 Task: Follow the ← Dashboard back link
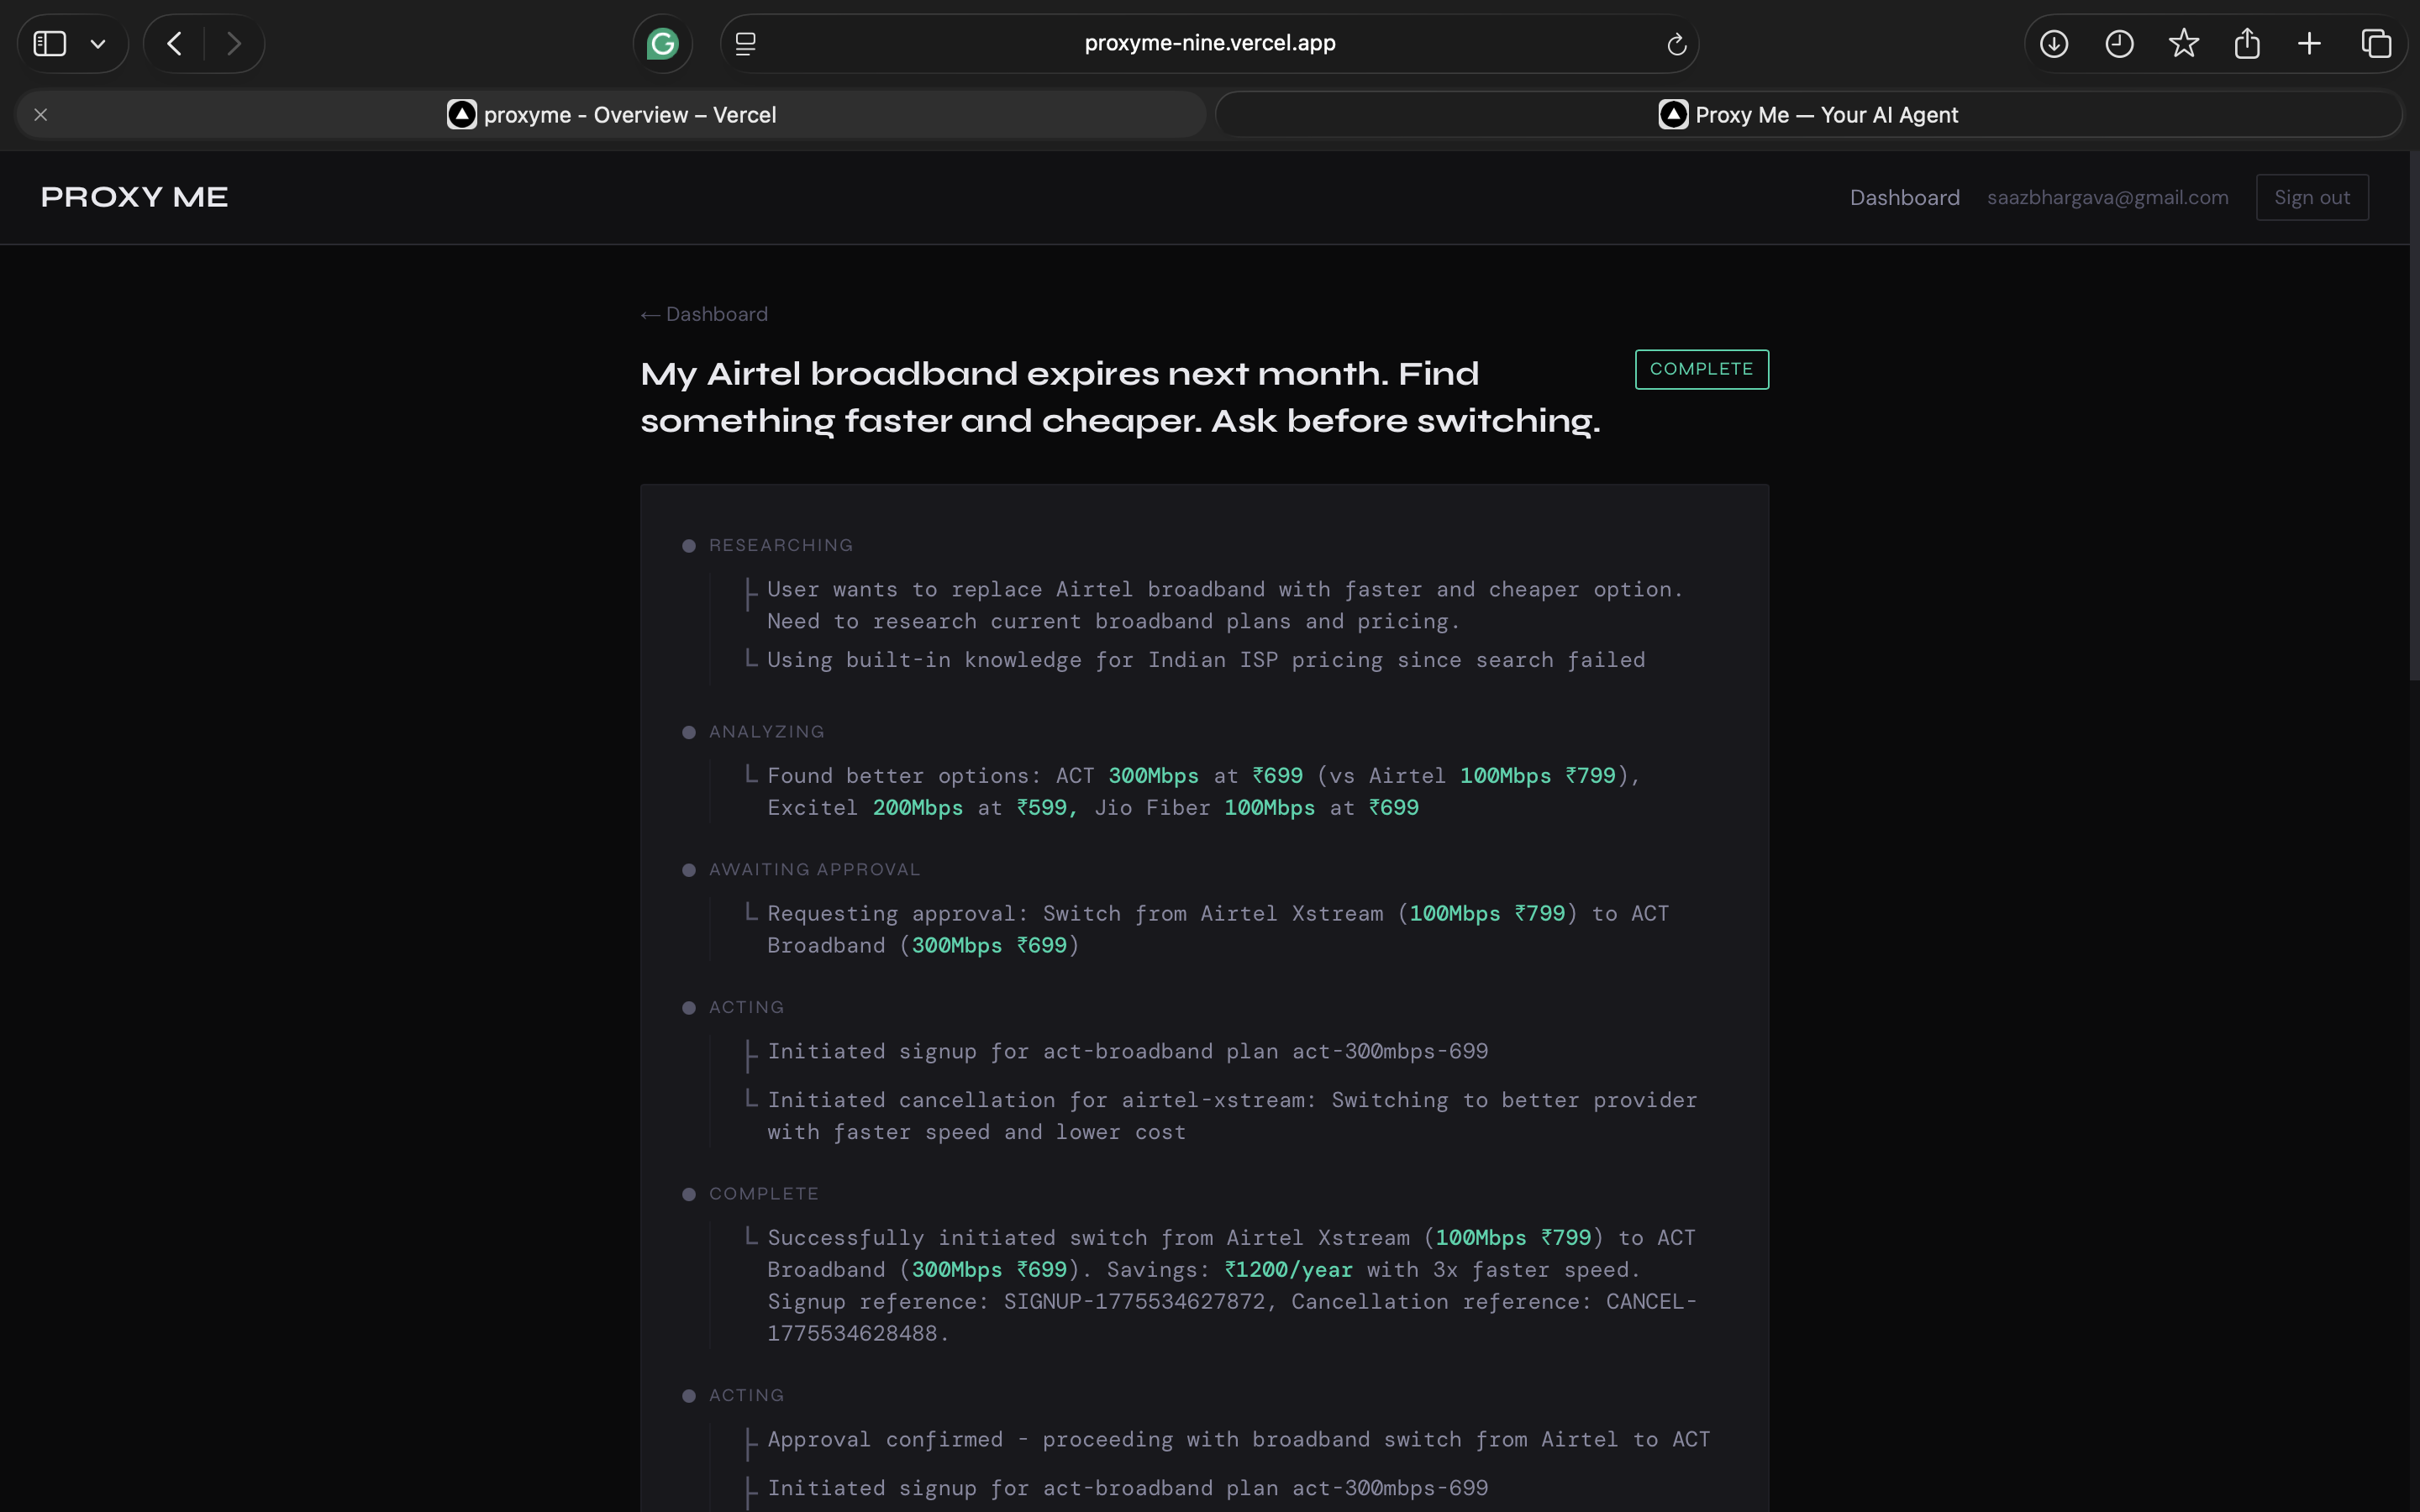[x=705, y=315]
